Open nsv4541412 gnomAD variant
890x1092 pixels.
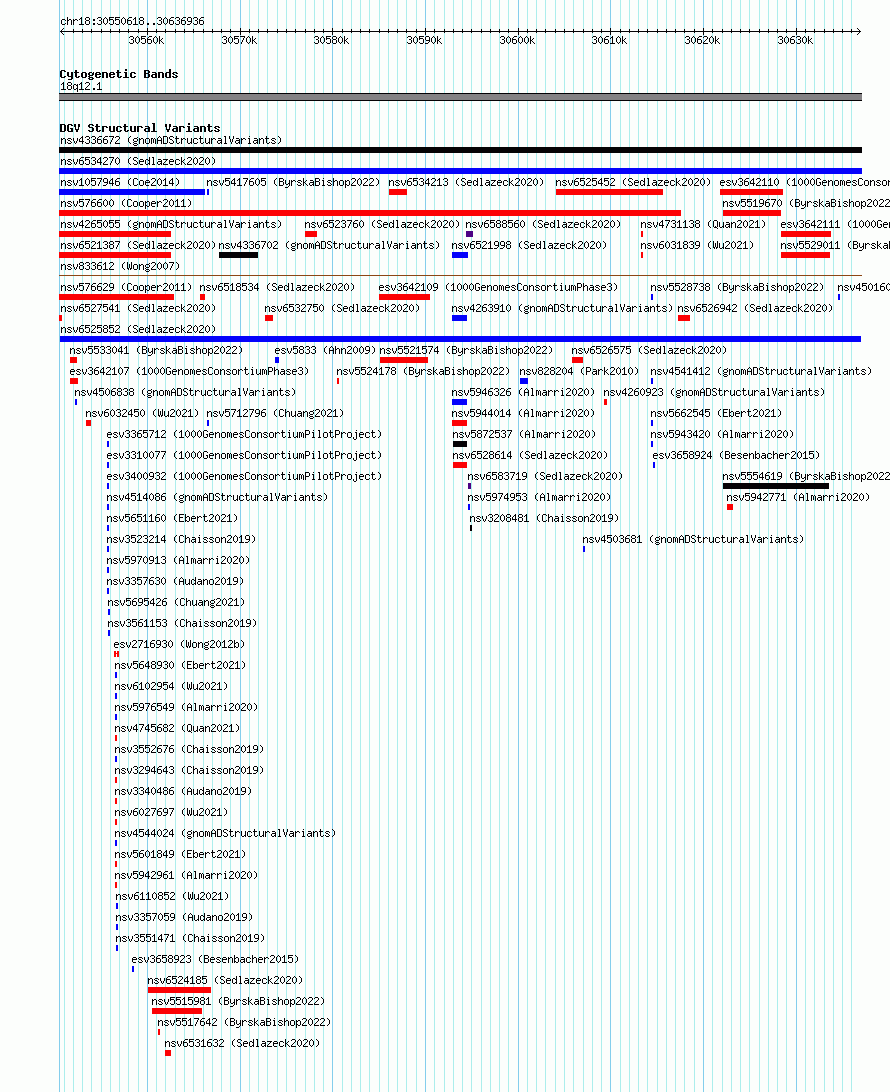tap(761, 370)
